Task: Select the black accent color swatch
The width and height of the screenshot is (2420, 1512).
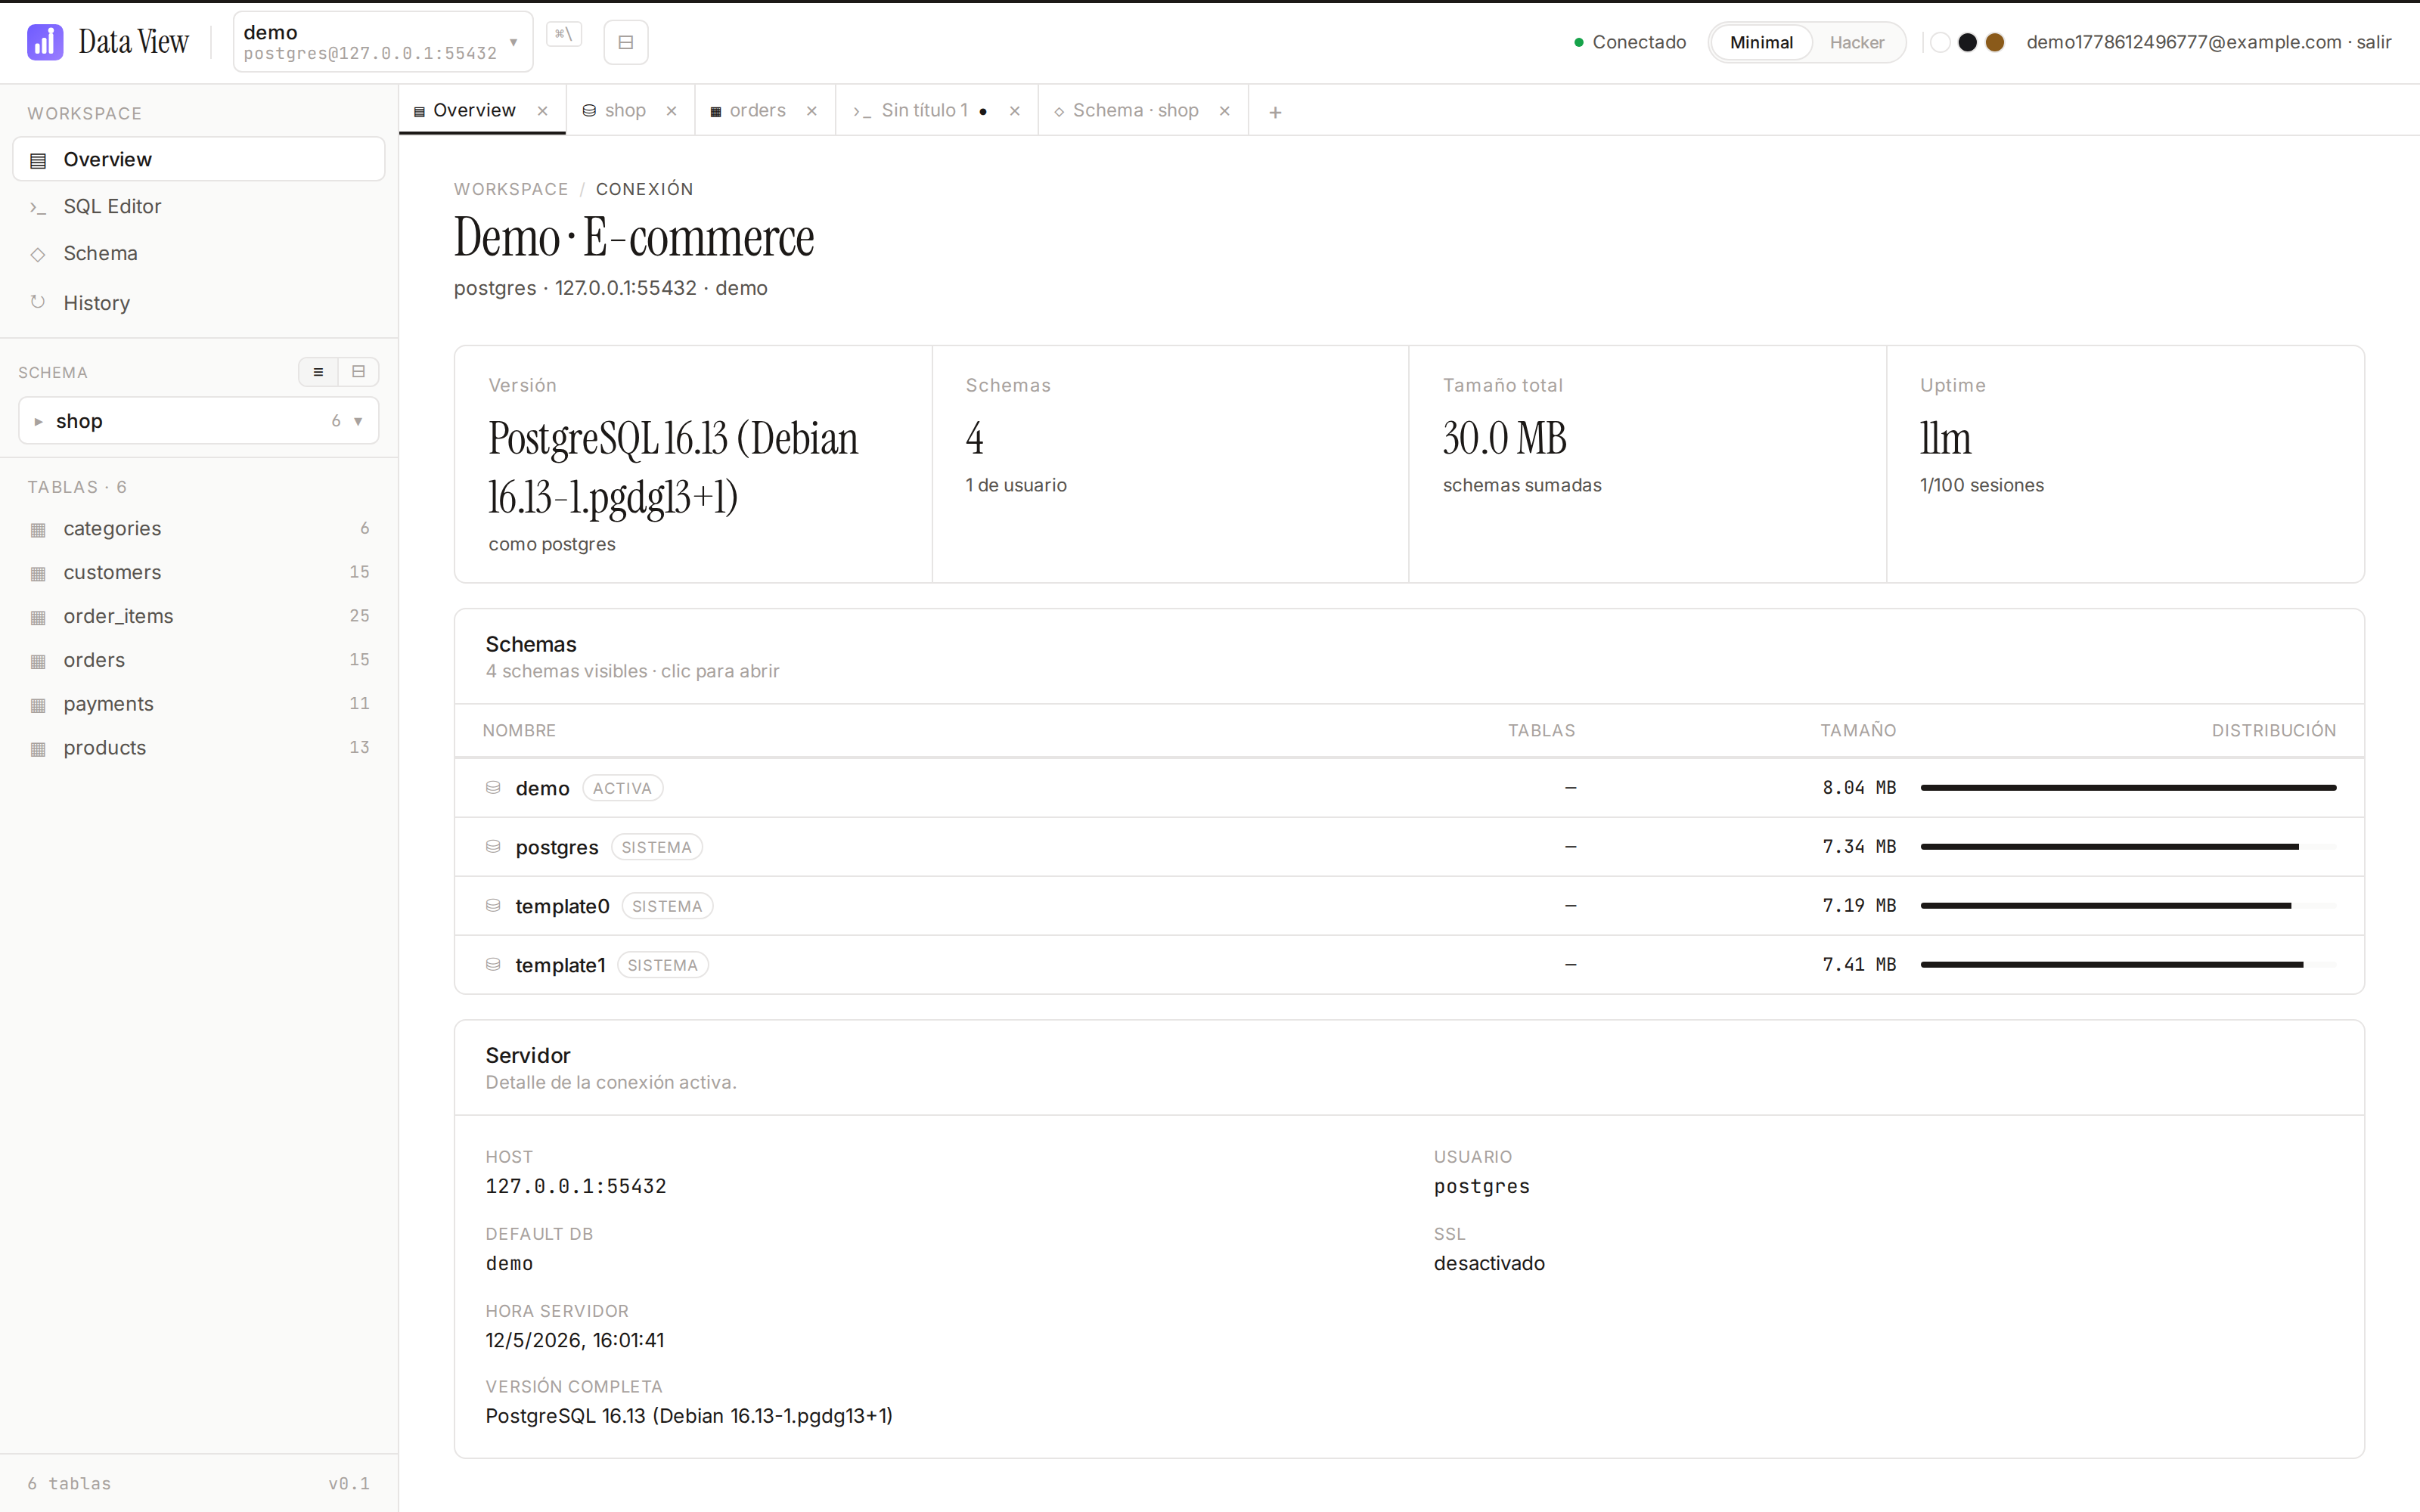Action: point(1967,42)
